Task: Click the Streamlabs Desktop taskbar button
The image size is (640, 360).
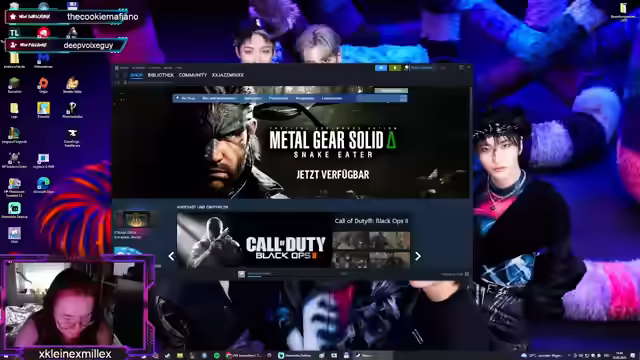Action: pos(295,356)
